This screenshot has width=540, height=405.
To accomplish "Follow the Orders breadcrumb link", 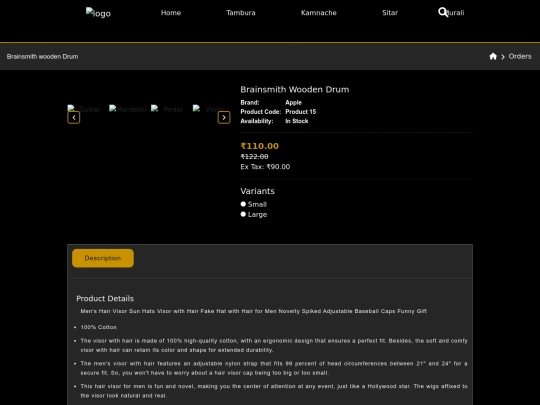I will [520, 56].
